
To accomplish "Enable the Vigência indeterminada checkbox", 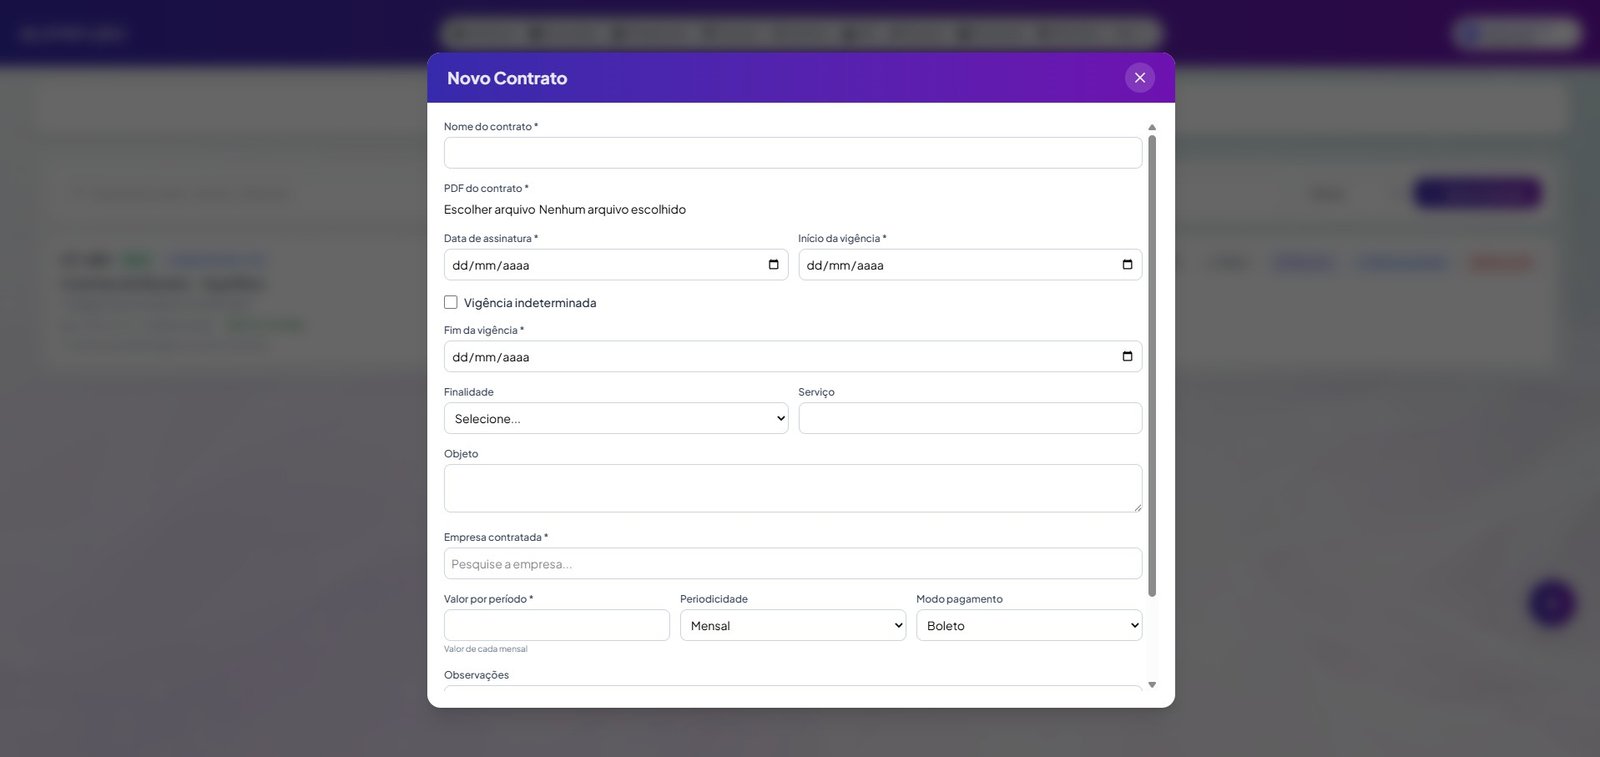I will [451, 302].
